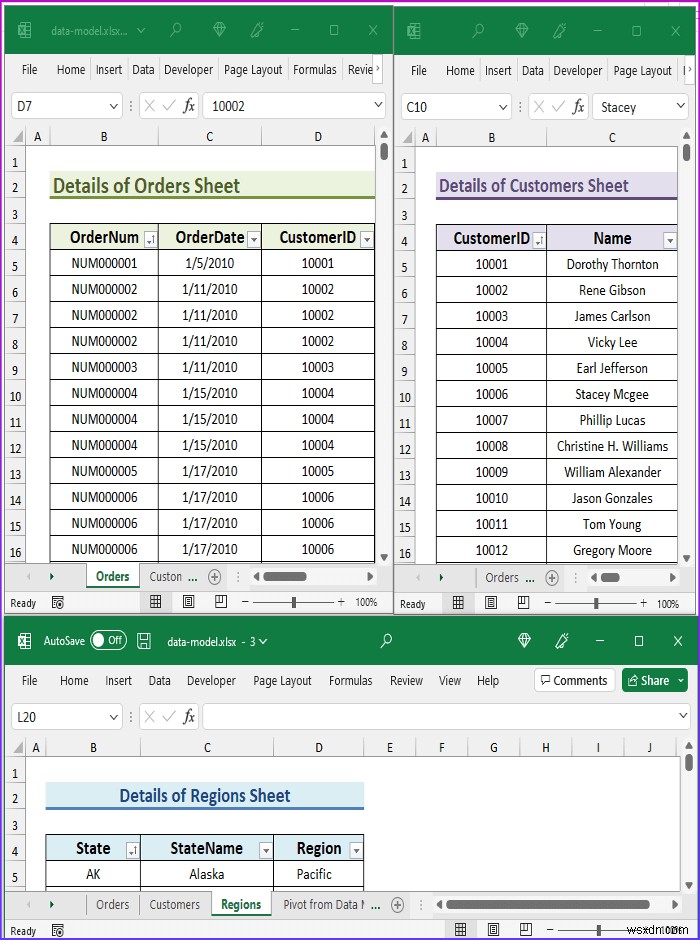Click the diamond premium icon in Customers window
700x940 pixels.
[521, 30]
